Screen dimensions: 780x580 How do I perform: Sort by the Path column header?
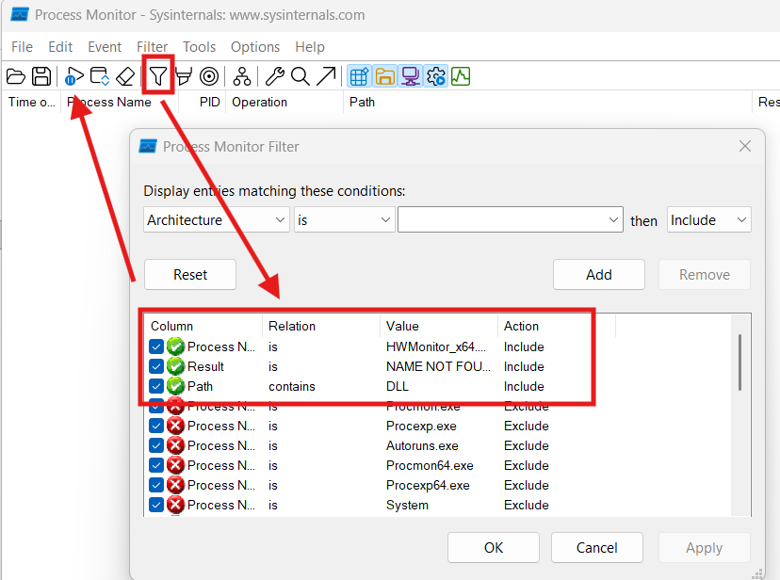pyautogui.click(x=547, y=102)
